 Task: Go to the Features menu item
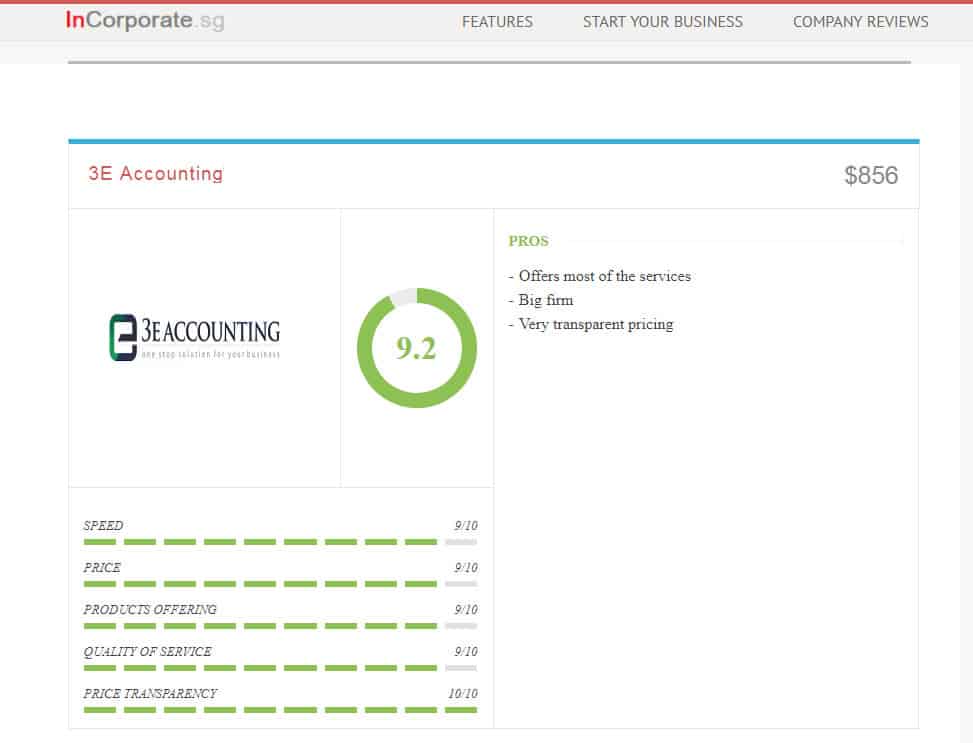497,22
